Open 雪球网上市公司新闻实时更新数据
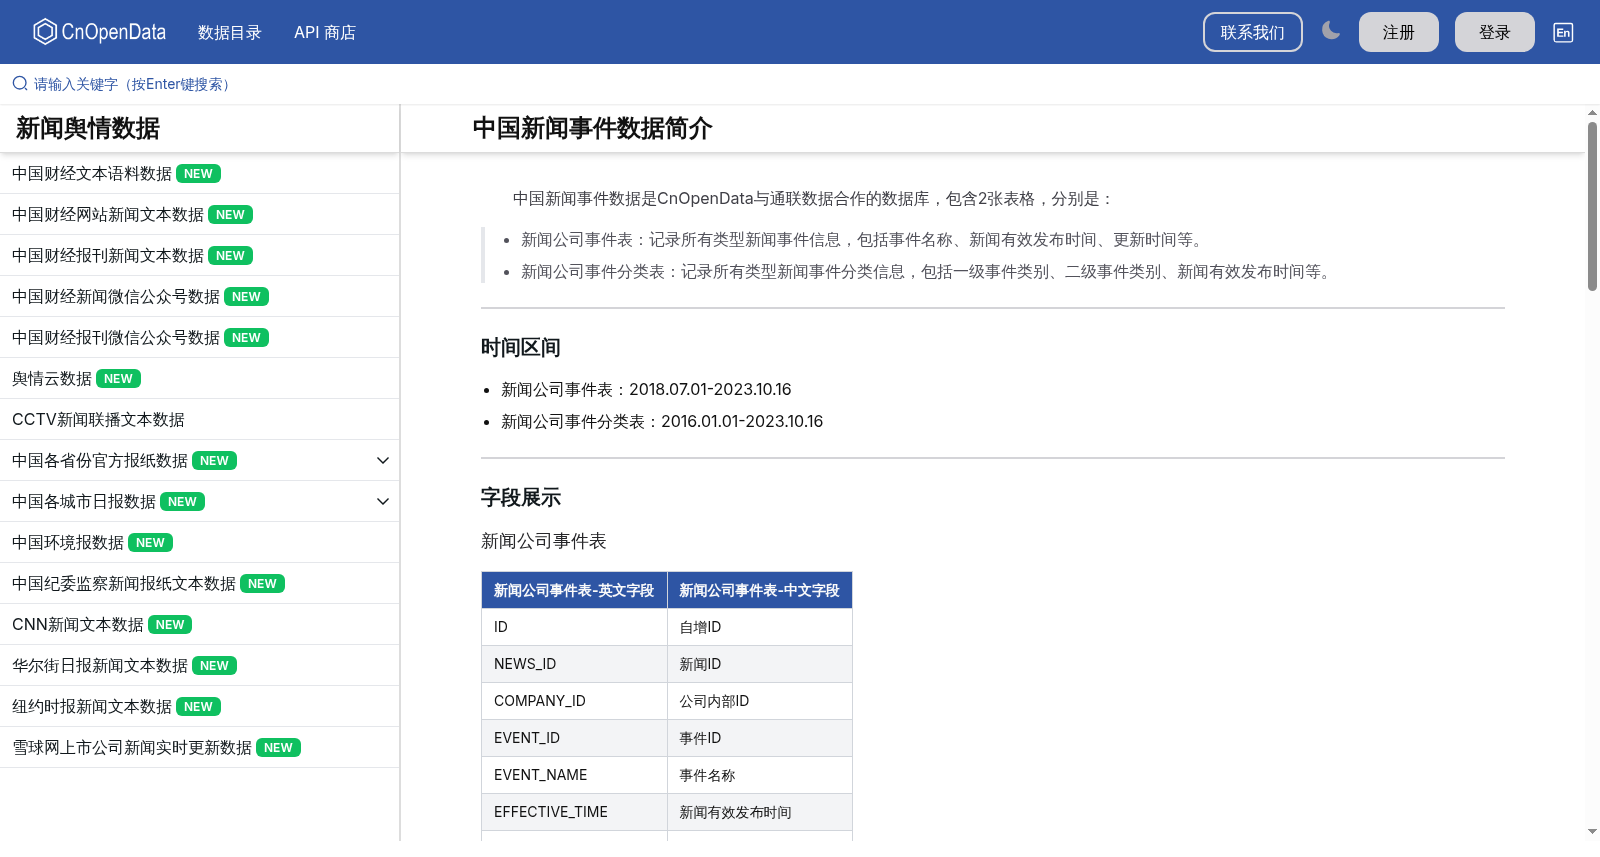1600x857 pixels. pos(132,747)
